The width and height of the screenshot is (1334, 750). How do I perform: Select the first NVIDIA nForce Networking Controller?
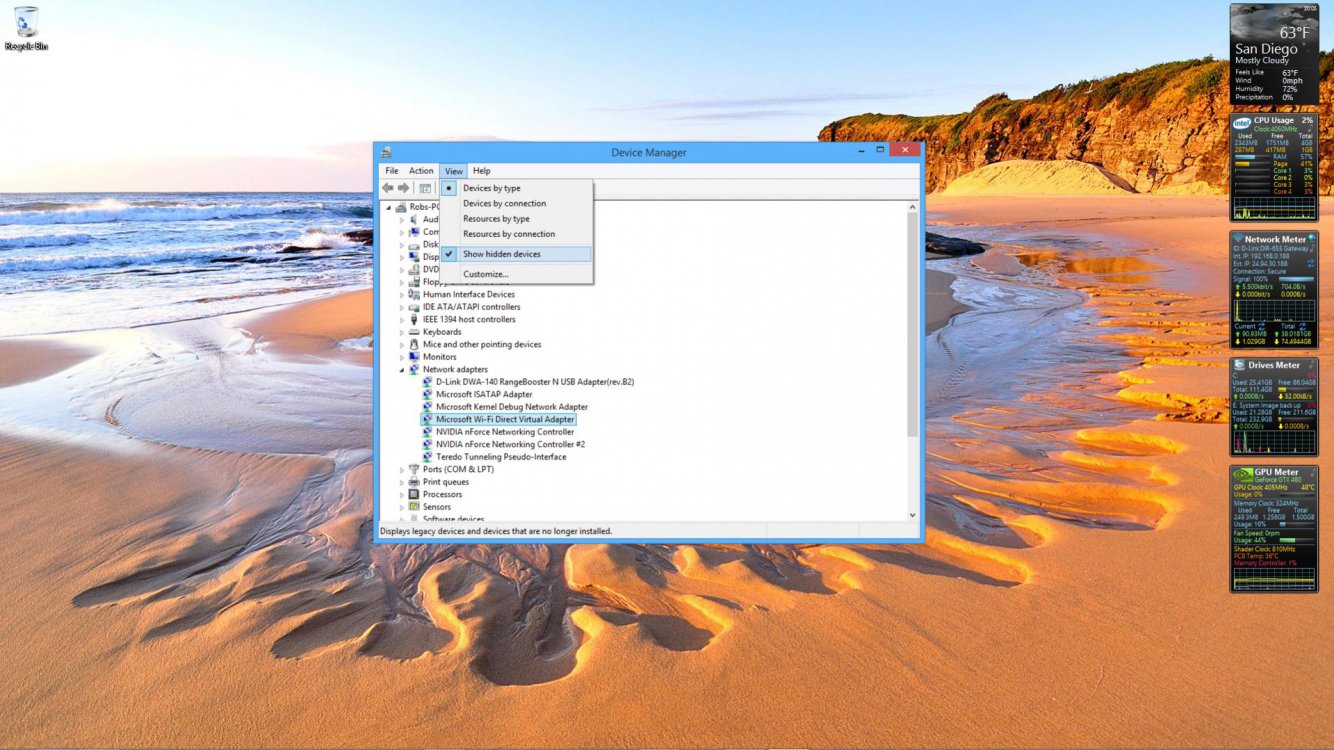pos(505,432)
